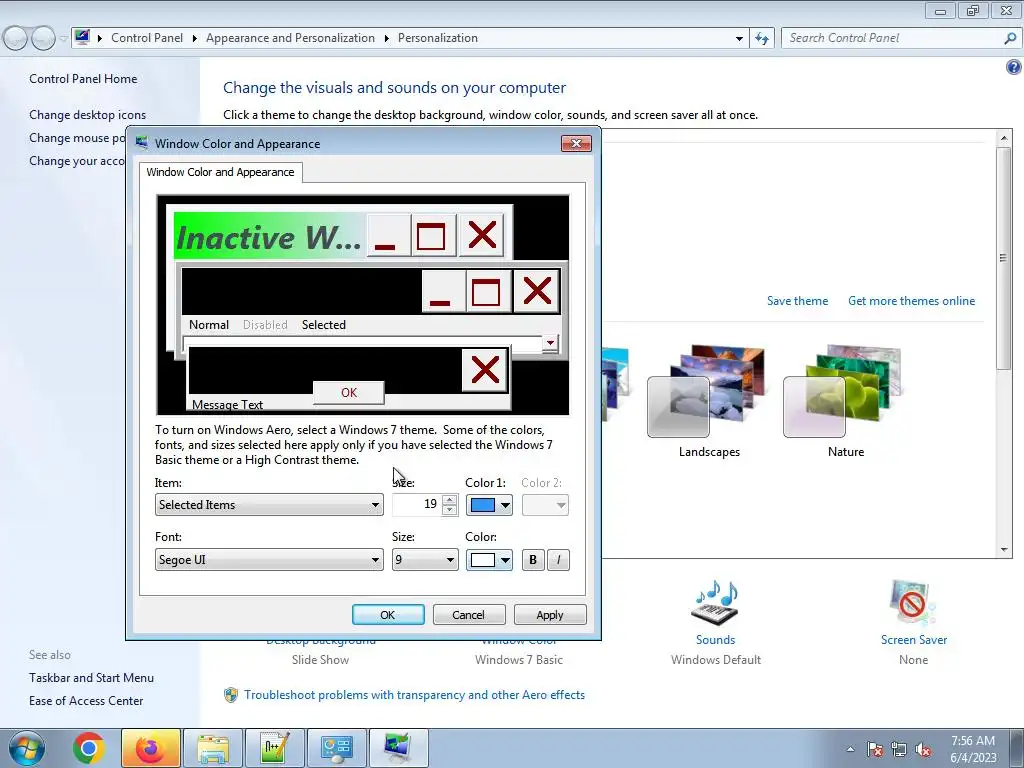Expand the Control Panel breadcrumb arrow
Screen dimensions: 1024x768
pos(194,39)
